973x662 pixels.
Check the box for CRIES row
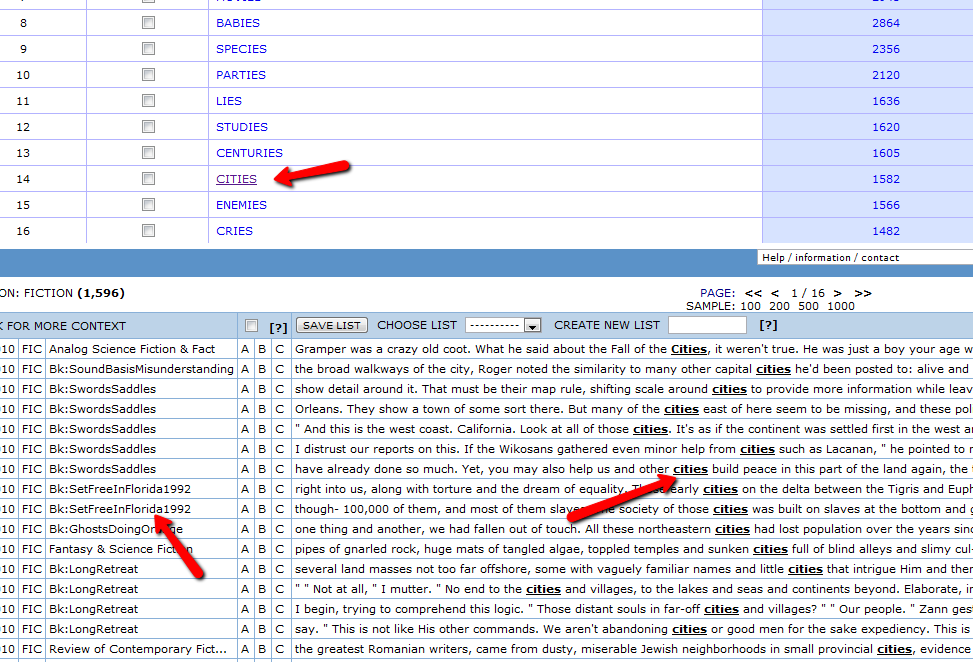[x=148, y=231]
